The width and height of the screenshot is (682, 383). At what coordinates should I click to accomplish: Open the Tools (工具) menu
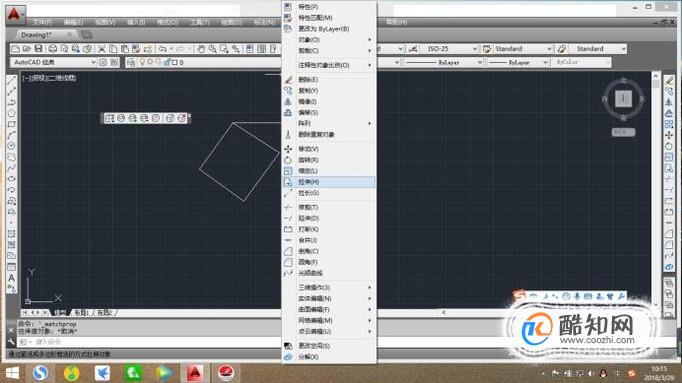(x=199, y=22)
